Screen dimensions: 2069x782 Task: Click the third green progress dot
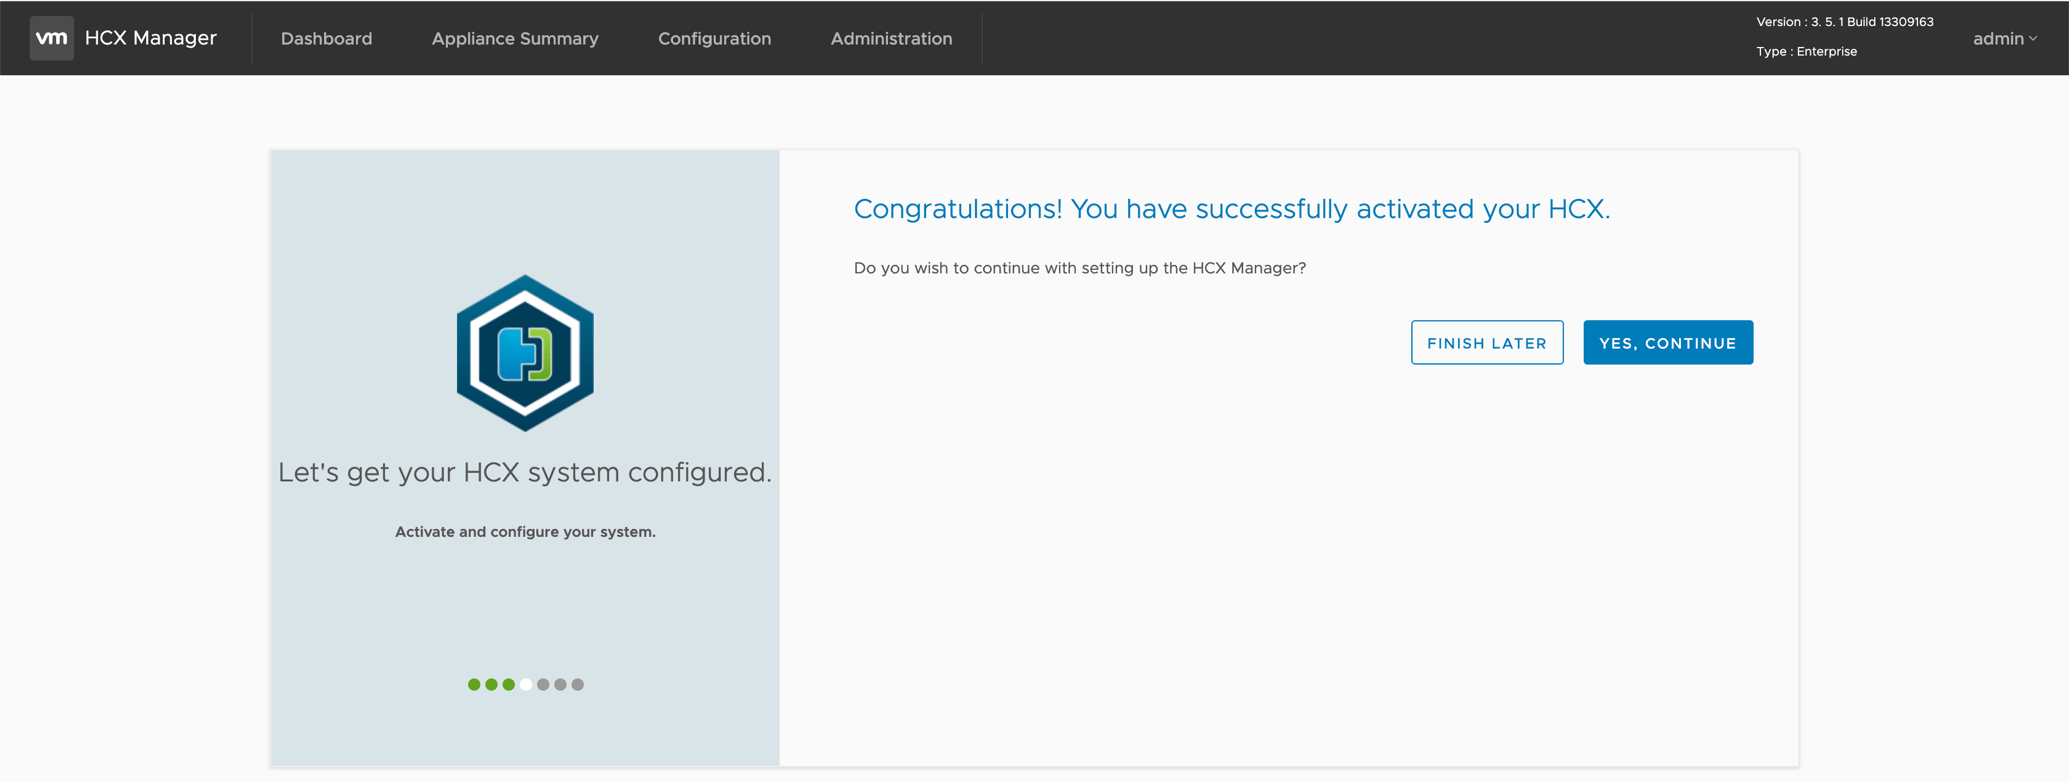pyautogui.click(x=509, y=685)
